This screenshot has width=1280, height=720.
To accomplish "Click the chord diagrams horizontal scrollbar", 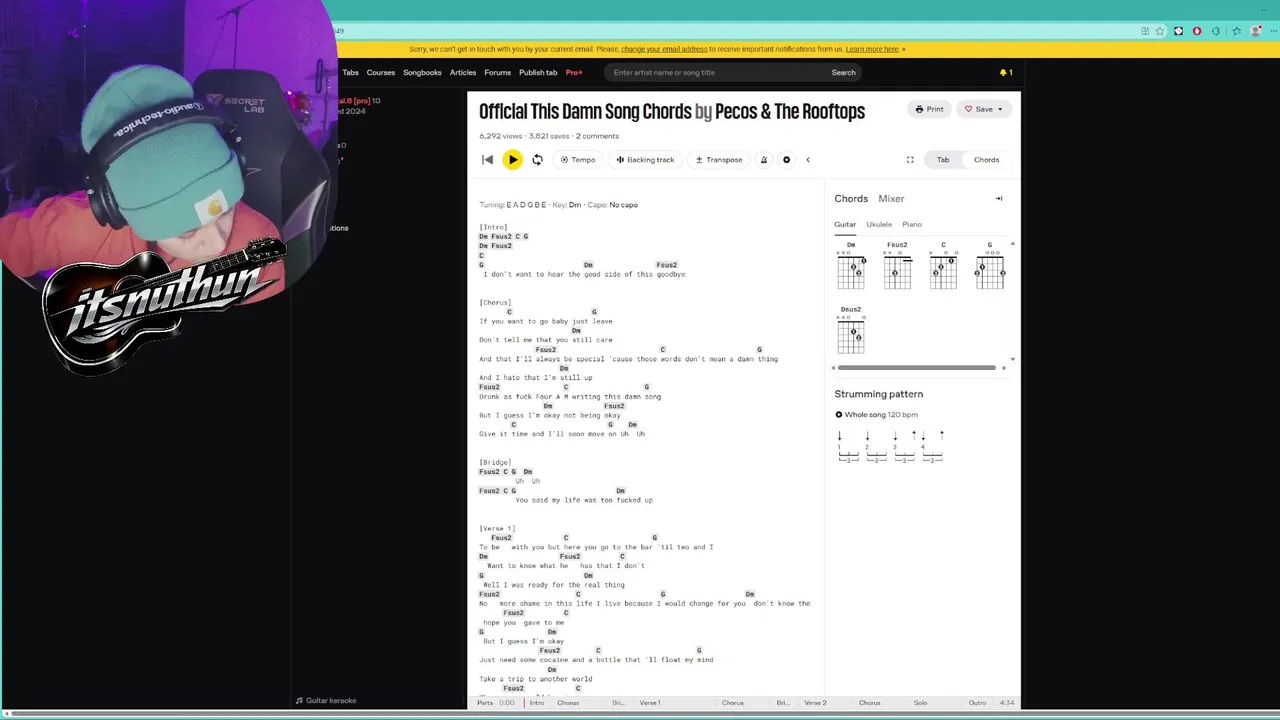I will tap(915, 368).
